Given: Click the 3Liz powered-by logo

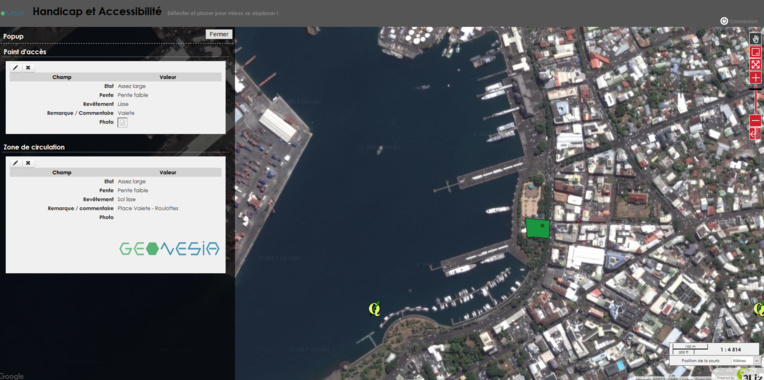Looking at the screenshot, I should [750, 374].
